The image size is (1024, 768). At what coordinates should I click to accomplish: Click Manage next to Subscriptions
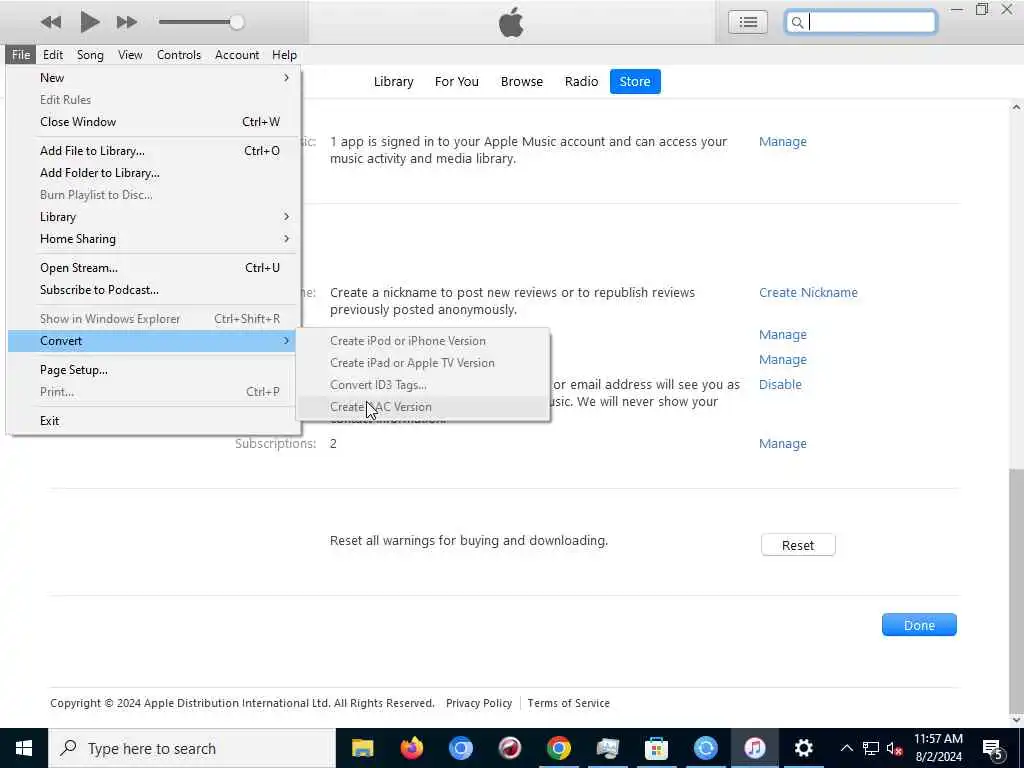pyautogui.click(x=782, y=443)
